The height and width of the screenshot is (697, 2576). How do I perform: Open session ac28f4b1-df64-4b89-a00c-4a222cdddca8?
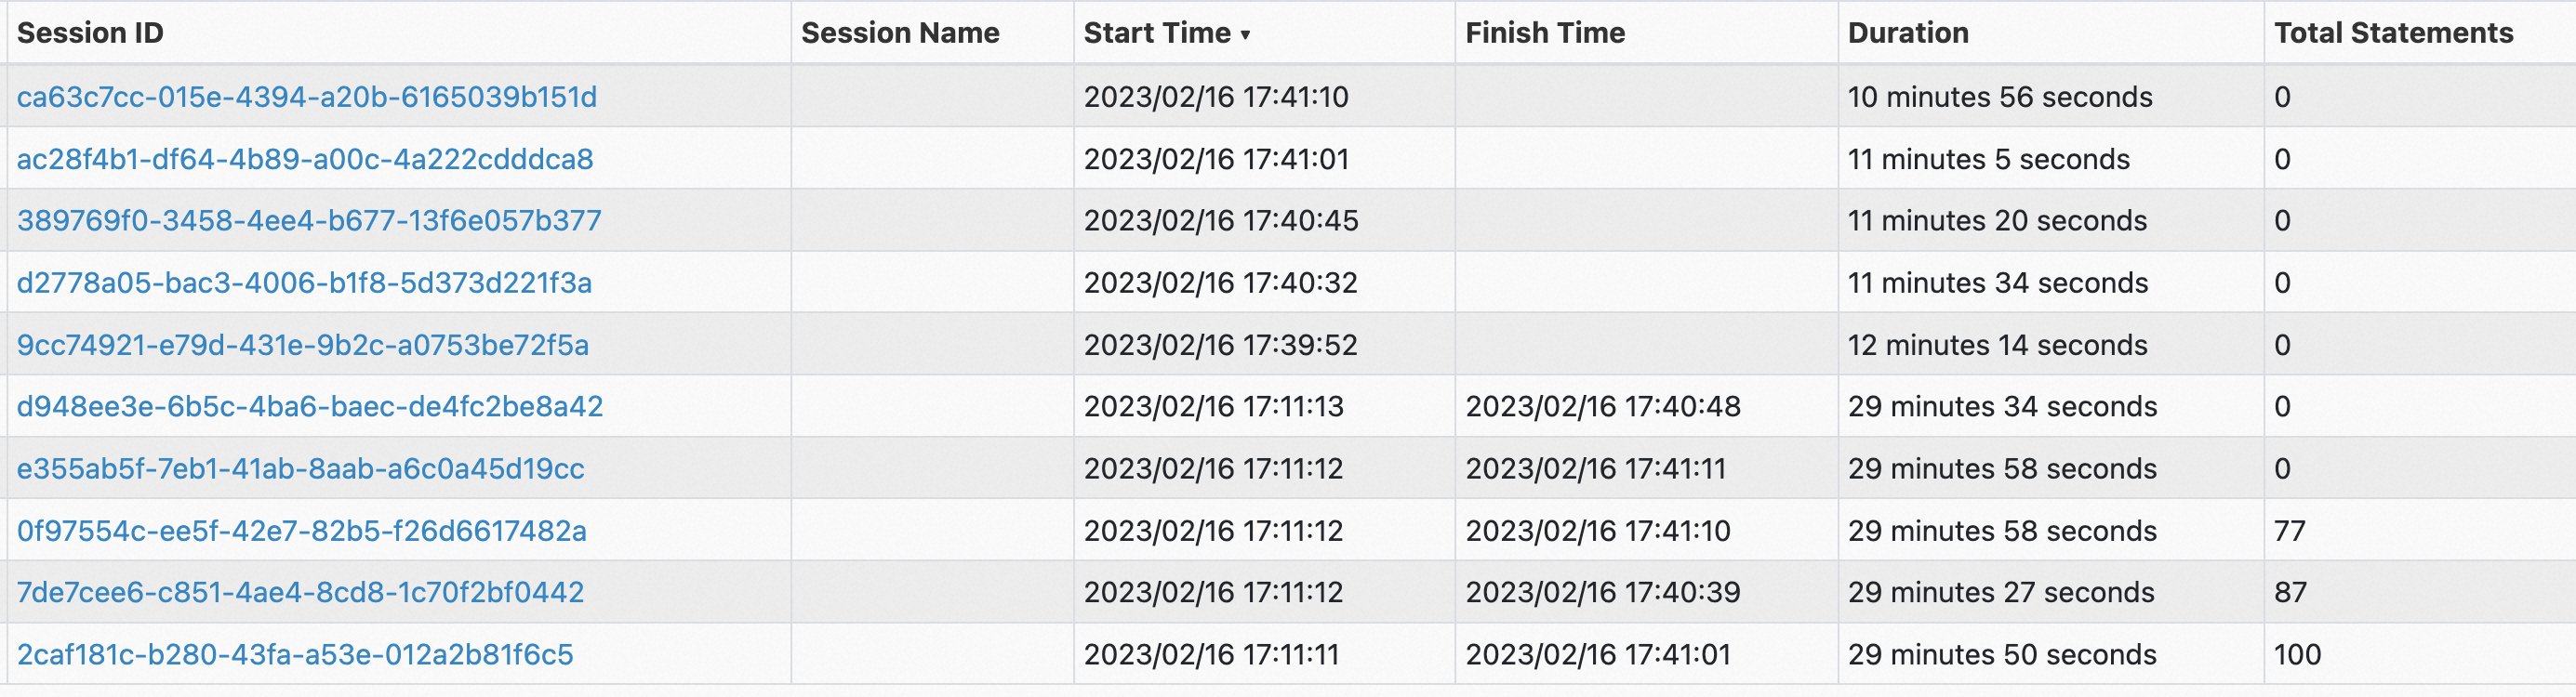[x=305, y=159]
